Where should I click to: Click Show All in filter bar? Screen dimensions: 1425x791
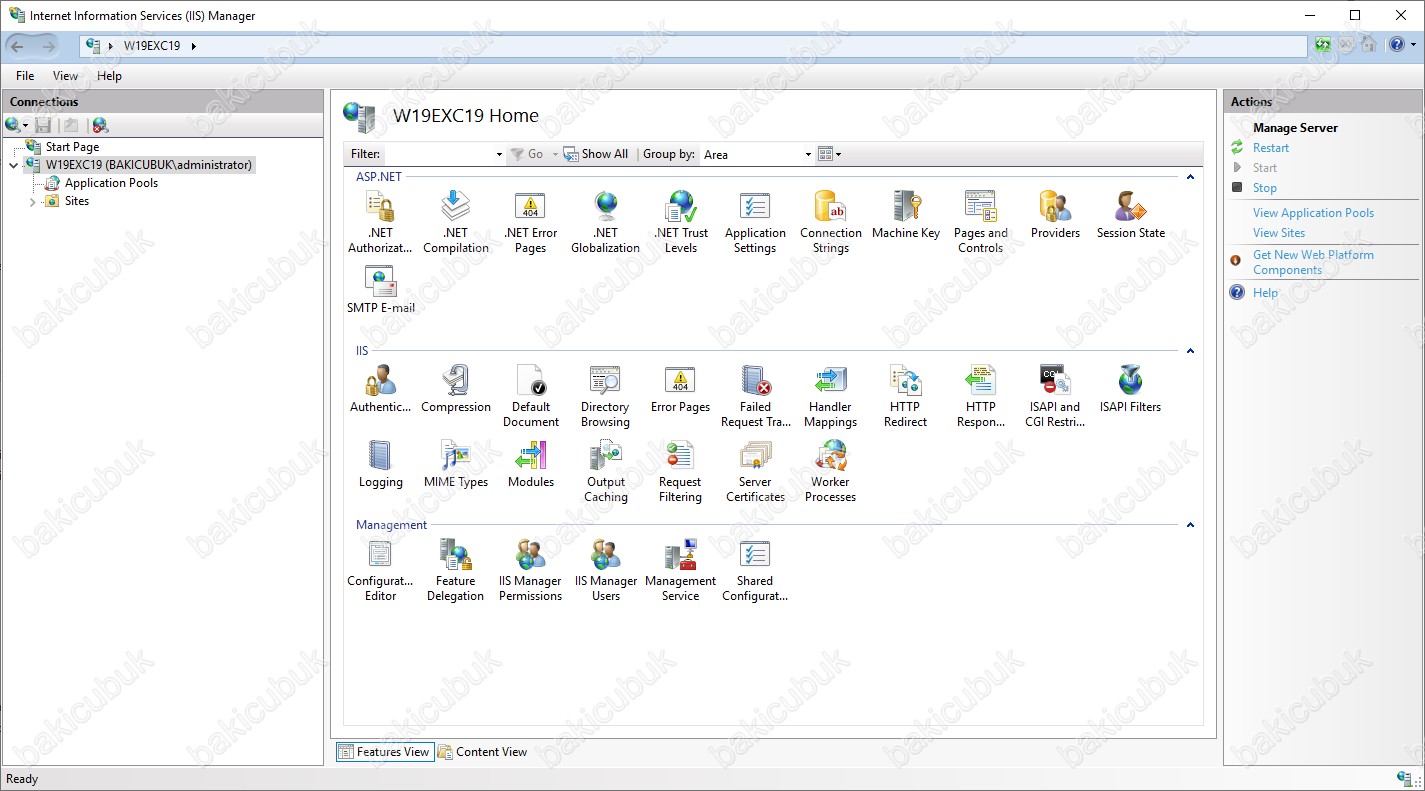pyautogui.click(x=595, y=154)
